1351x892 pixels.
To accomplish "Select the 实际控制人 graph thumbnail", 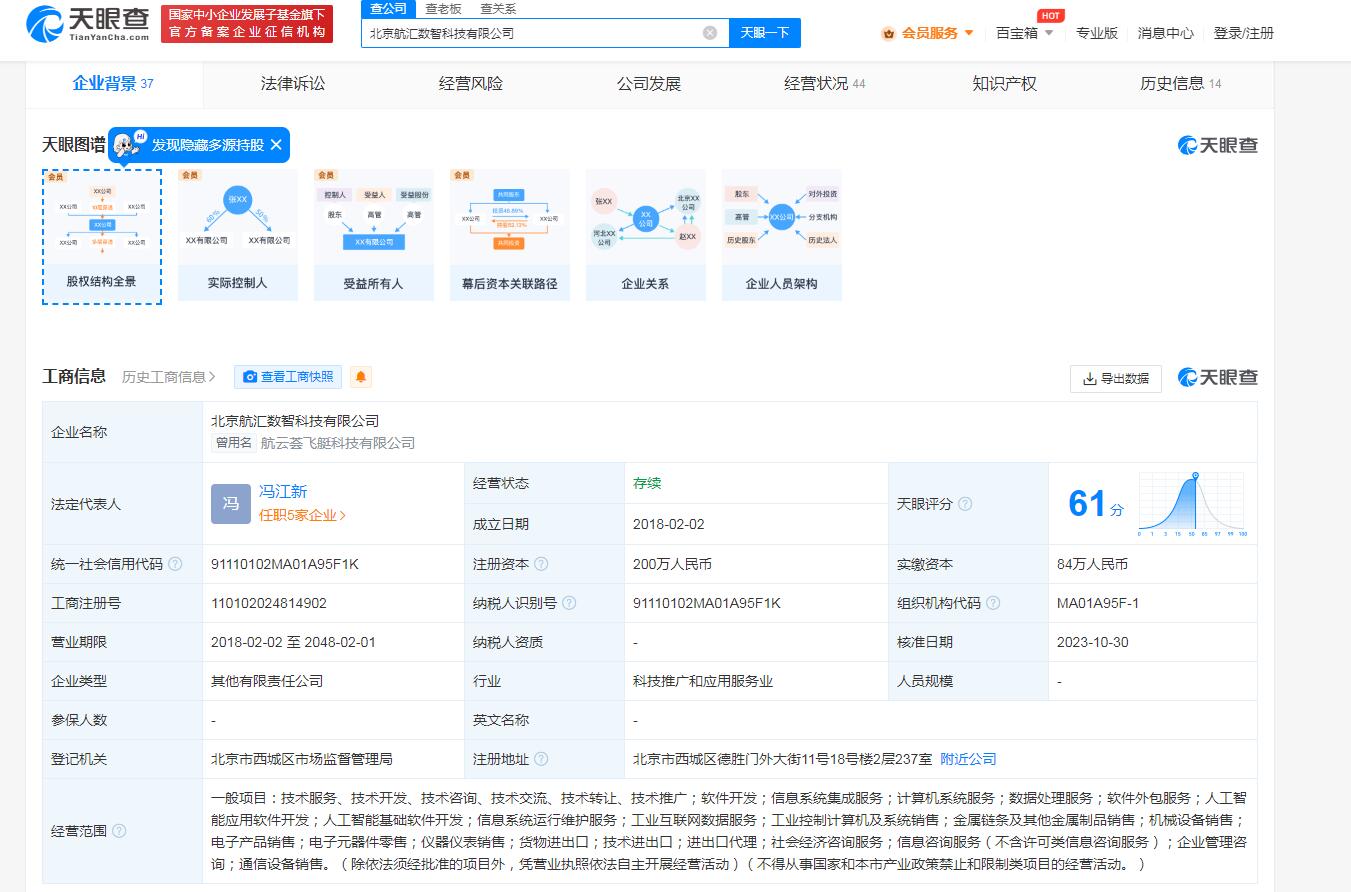I will pos(238,236).
